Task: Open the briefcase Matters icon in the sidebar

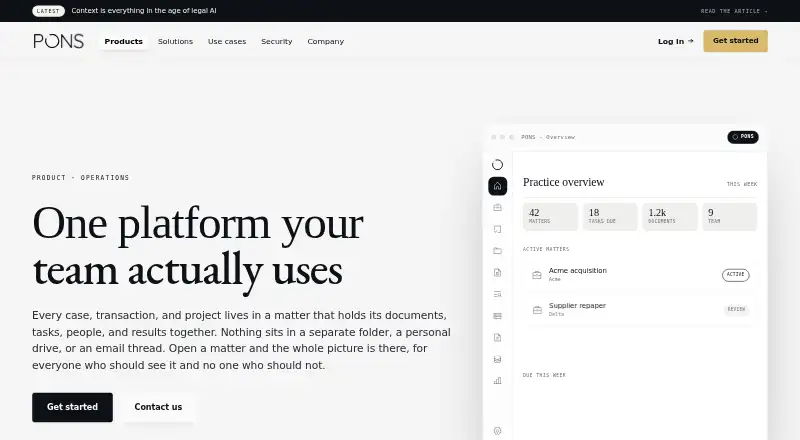Action: [497, 207]
